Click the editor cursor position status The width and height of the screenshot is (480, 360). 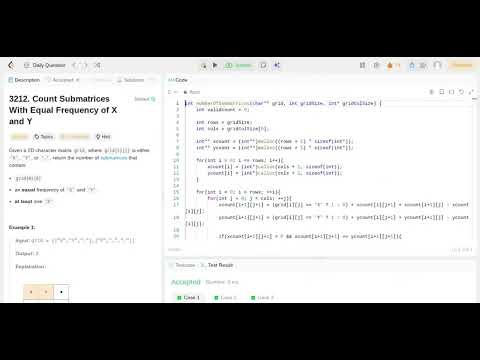coord(462,250)
